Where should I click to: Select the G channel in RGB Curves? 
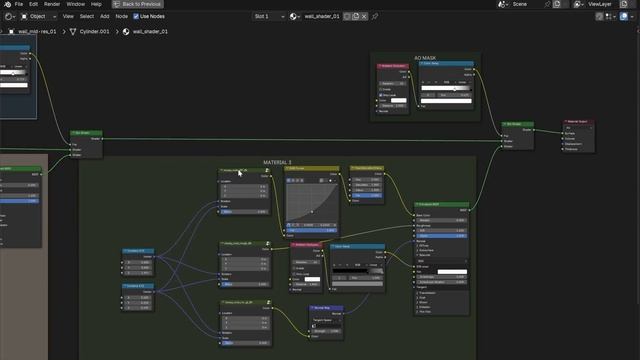pos(298,180)
